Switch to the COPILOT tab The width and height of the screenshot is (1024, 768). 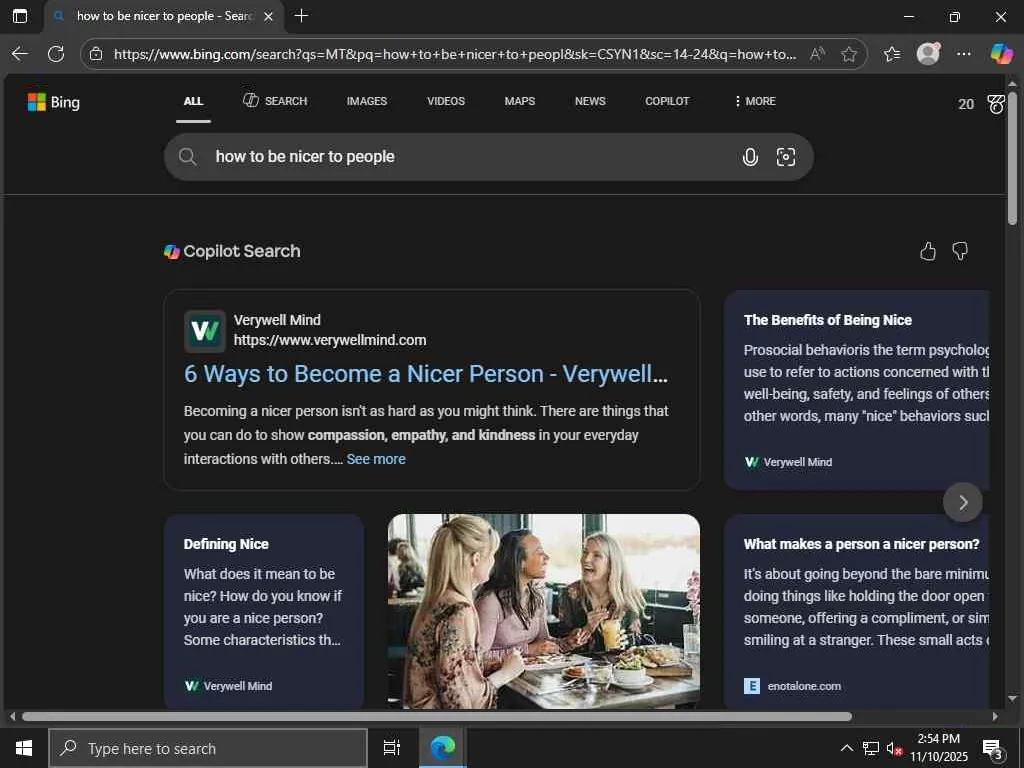667,101
